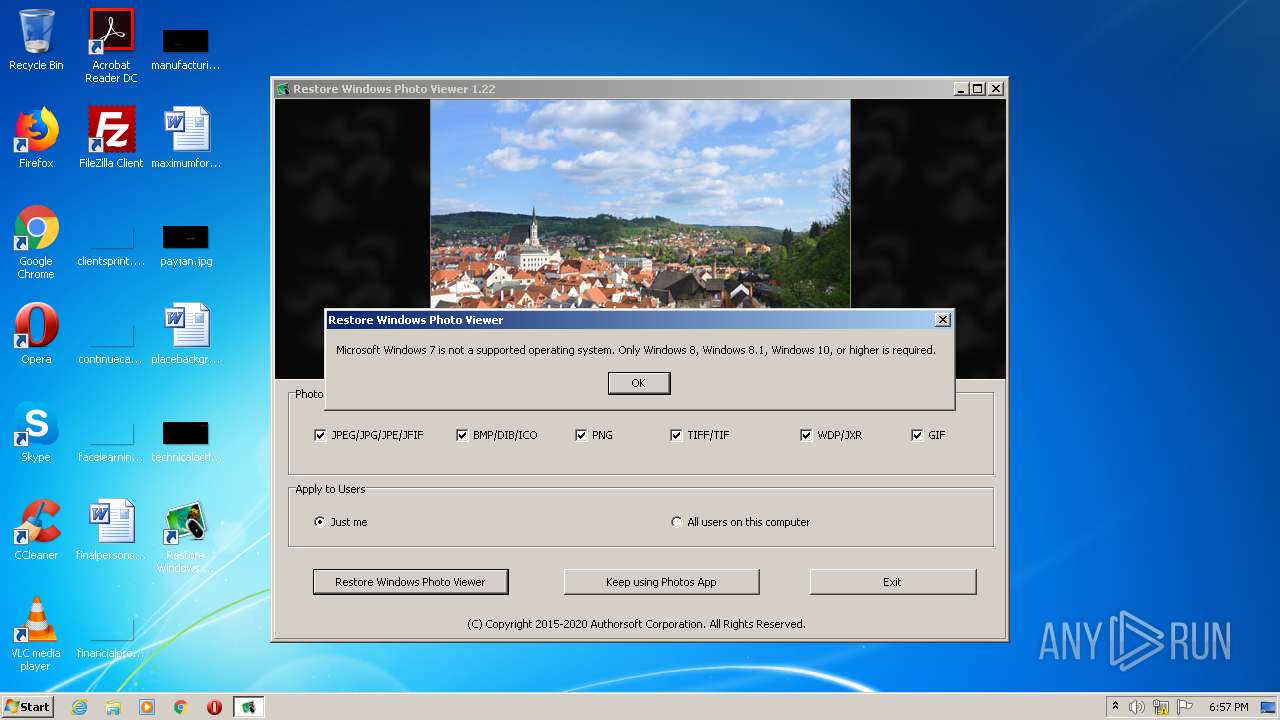Select the facelearnin... desktop file
This screenshot has height=720, width=1280.
(x=111, y=440)
